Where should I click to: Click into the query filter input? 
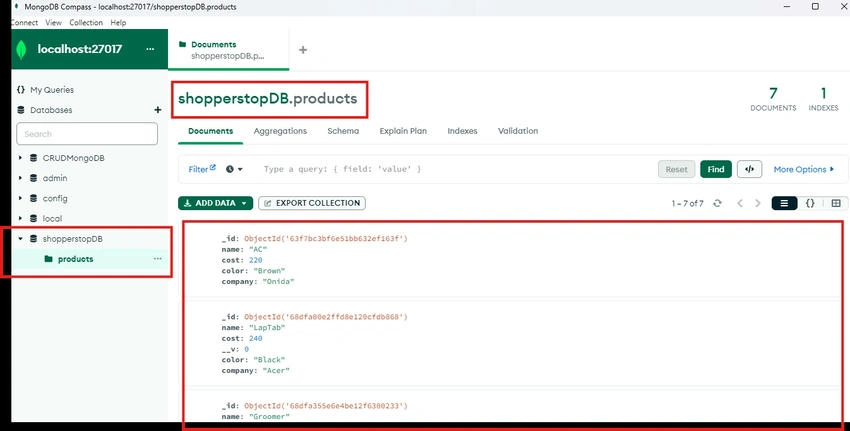pos(455,169)
